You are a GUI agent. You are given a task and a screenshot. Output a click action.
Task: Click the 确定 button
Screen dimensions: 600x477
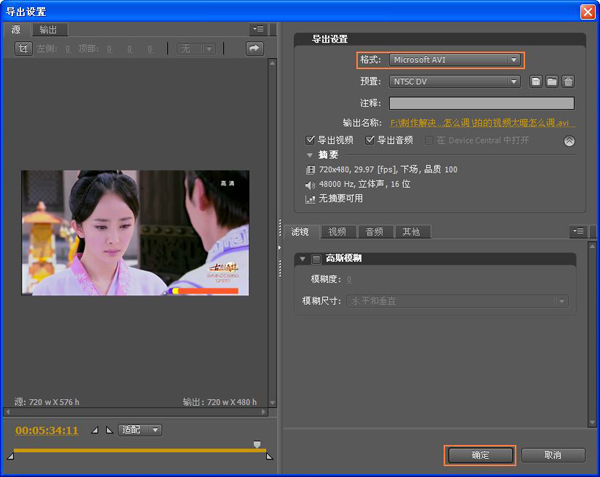pyautogui.click(x=480, y=455)
